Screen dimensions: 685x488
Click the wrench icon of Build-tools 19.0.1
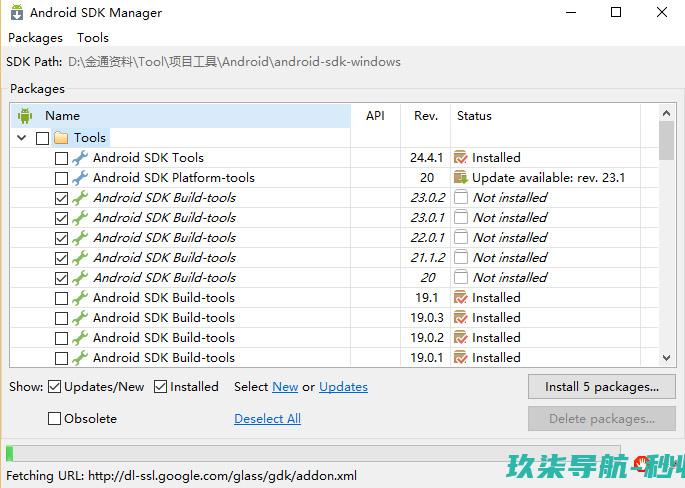click(80, 358)
